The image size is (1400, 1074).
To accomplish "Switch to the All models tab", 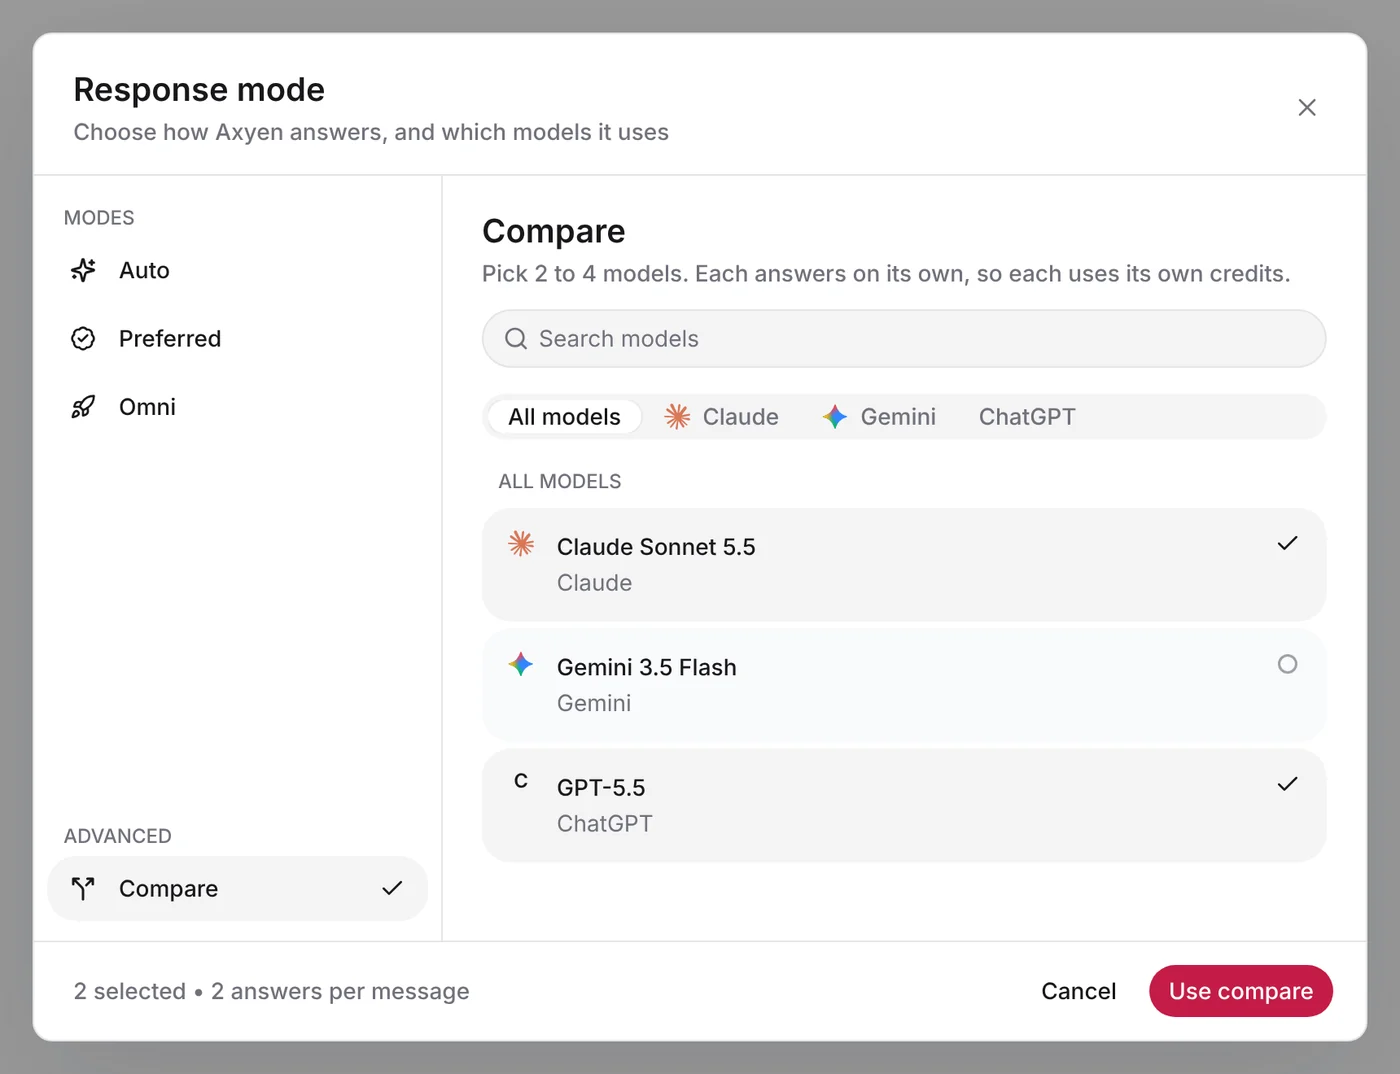I will click(x=565, y=417).
